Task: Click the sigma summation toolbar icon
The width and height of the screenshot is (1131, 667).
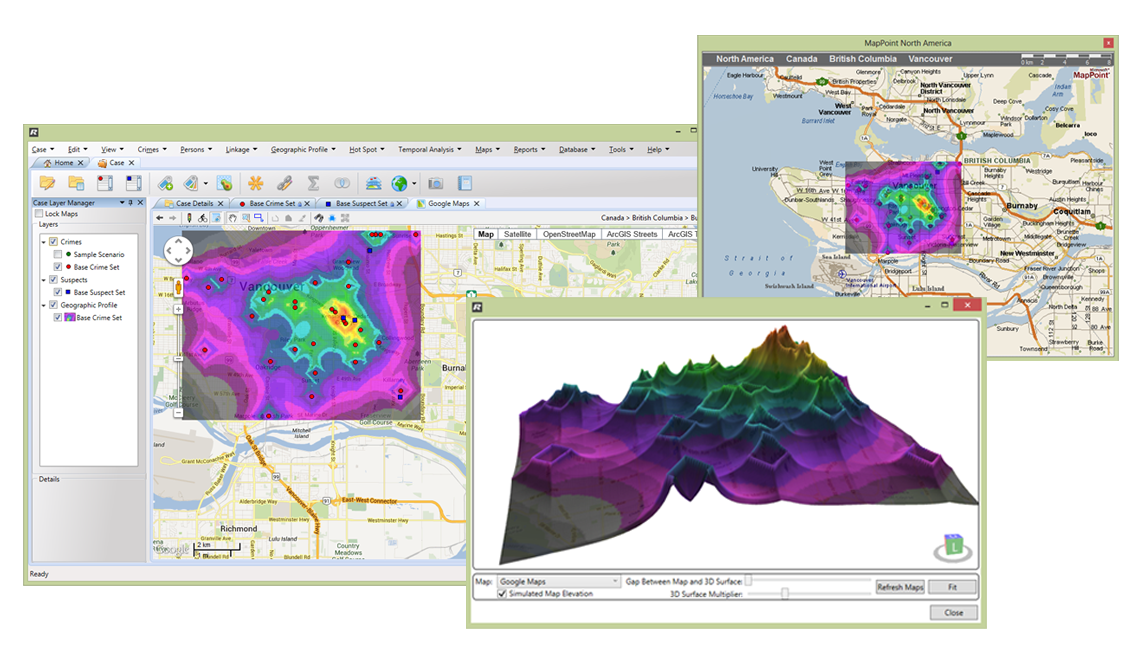Action: pos(313,183)
